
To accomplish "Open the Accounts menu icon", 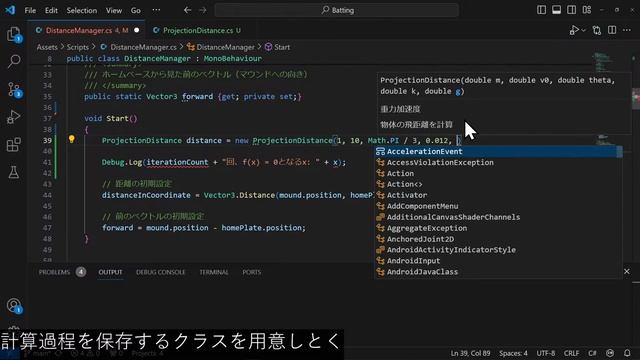I will point(14,305).
